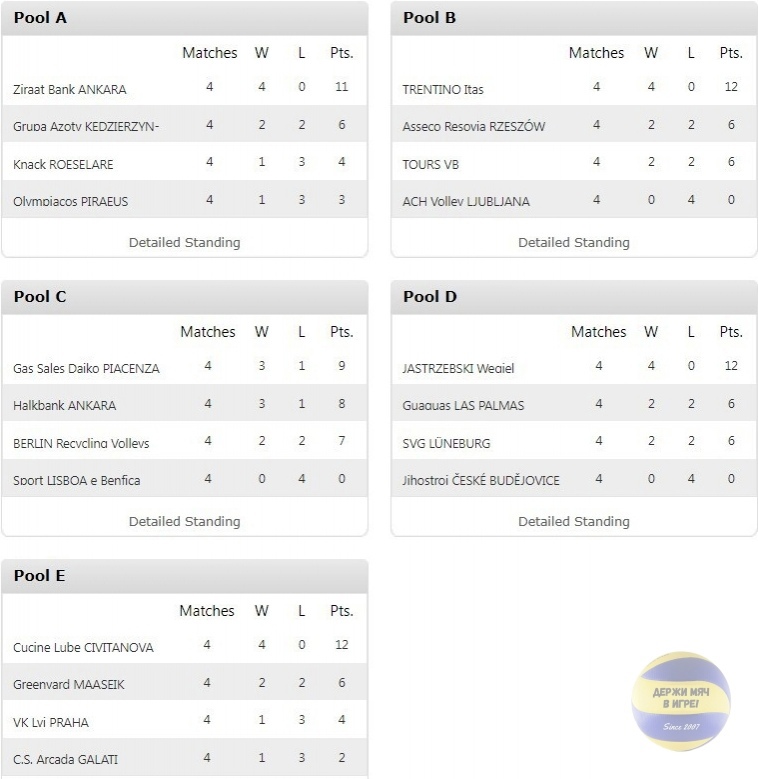
Task: Select the TRENTINO Itas team
Action: [x=443, y=89]
